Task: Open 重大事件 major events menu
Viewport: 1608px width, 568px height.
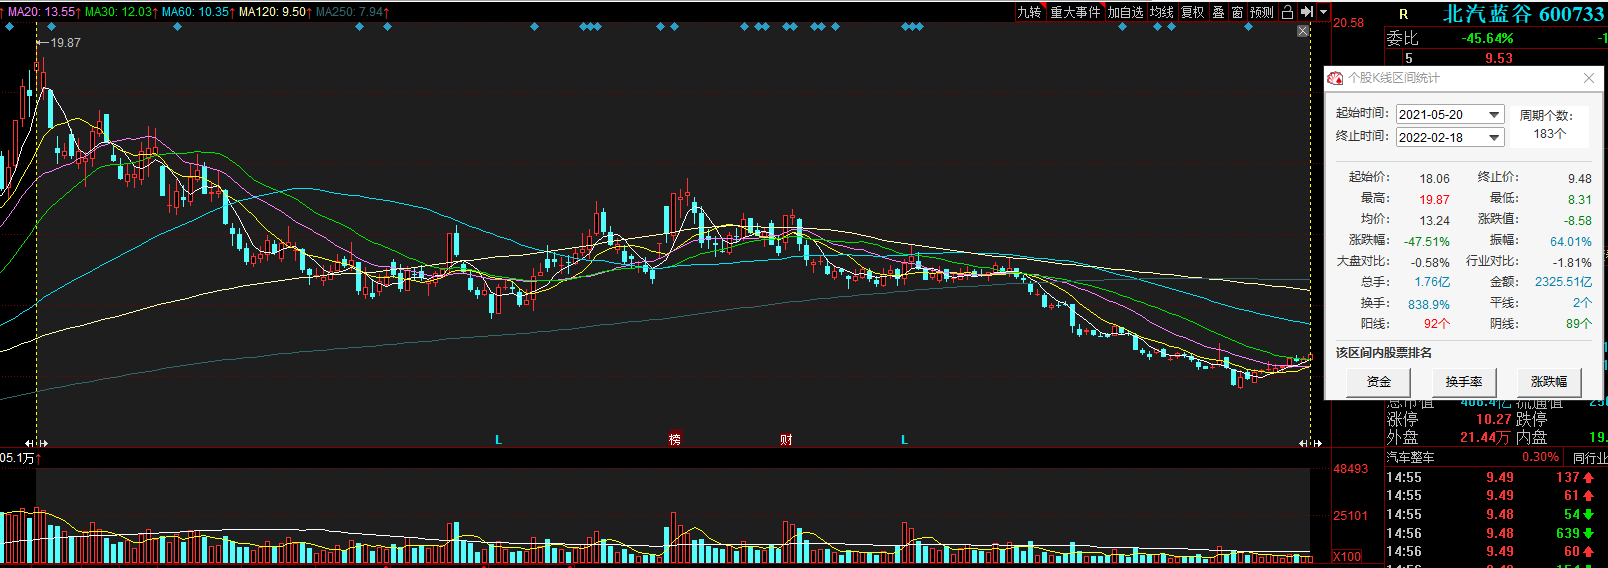Action: [1075, 12]
